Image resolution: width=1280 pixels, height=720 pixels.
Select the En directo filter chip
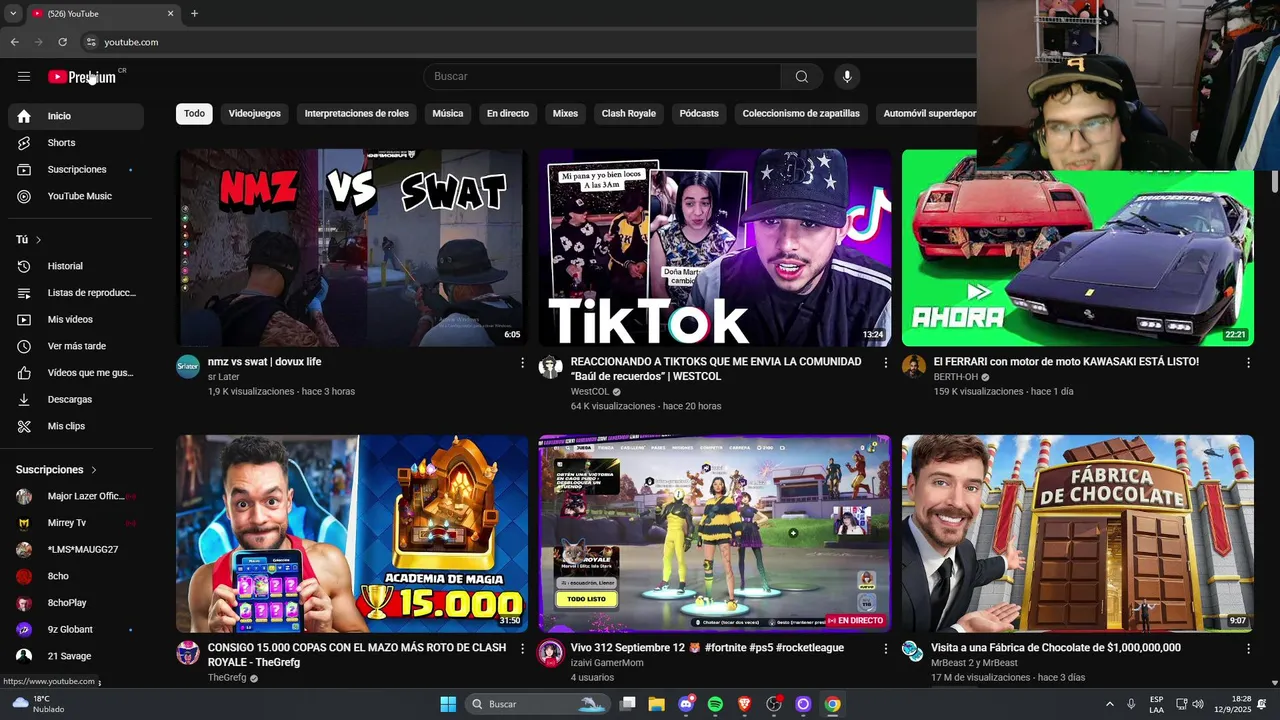click(508, 114)
